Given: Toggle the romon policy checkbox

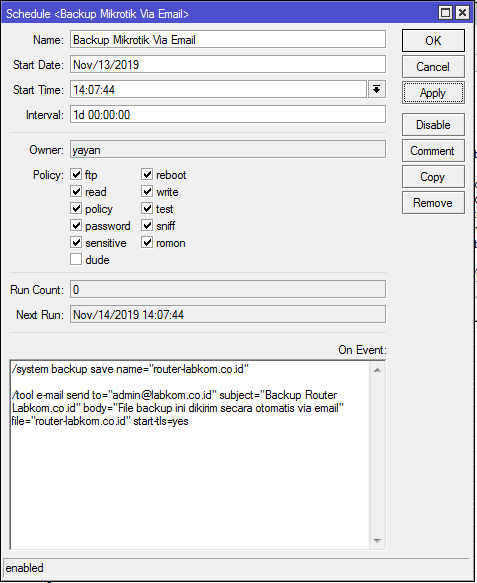Looking at the screenshot, I should 147,243.
